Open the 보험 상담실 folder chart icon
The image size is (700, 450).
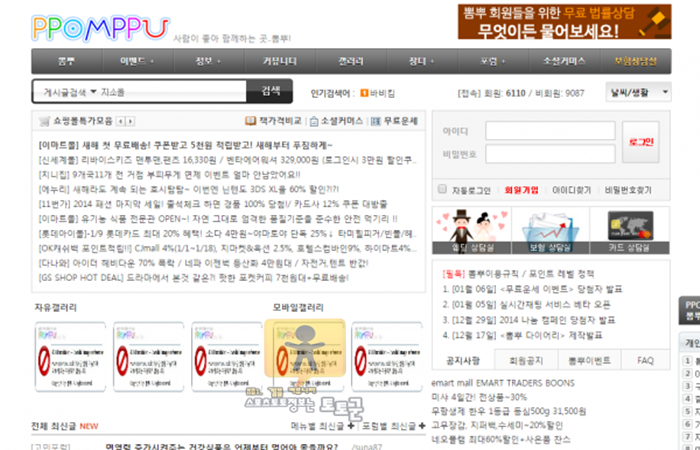[x=550, y=230]
